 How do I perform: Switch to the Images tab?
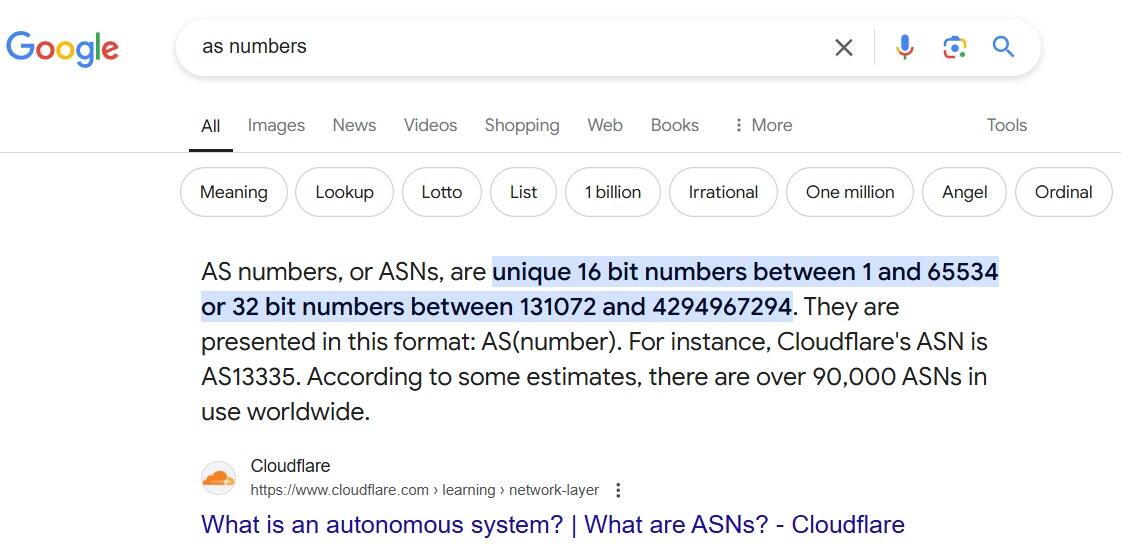coord(276,125)
